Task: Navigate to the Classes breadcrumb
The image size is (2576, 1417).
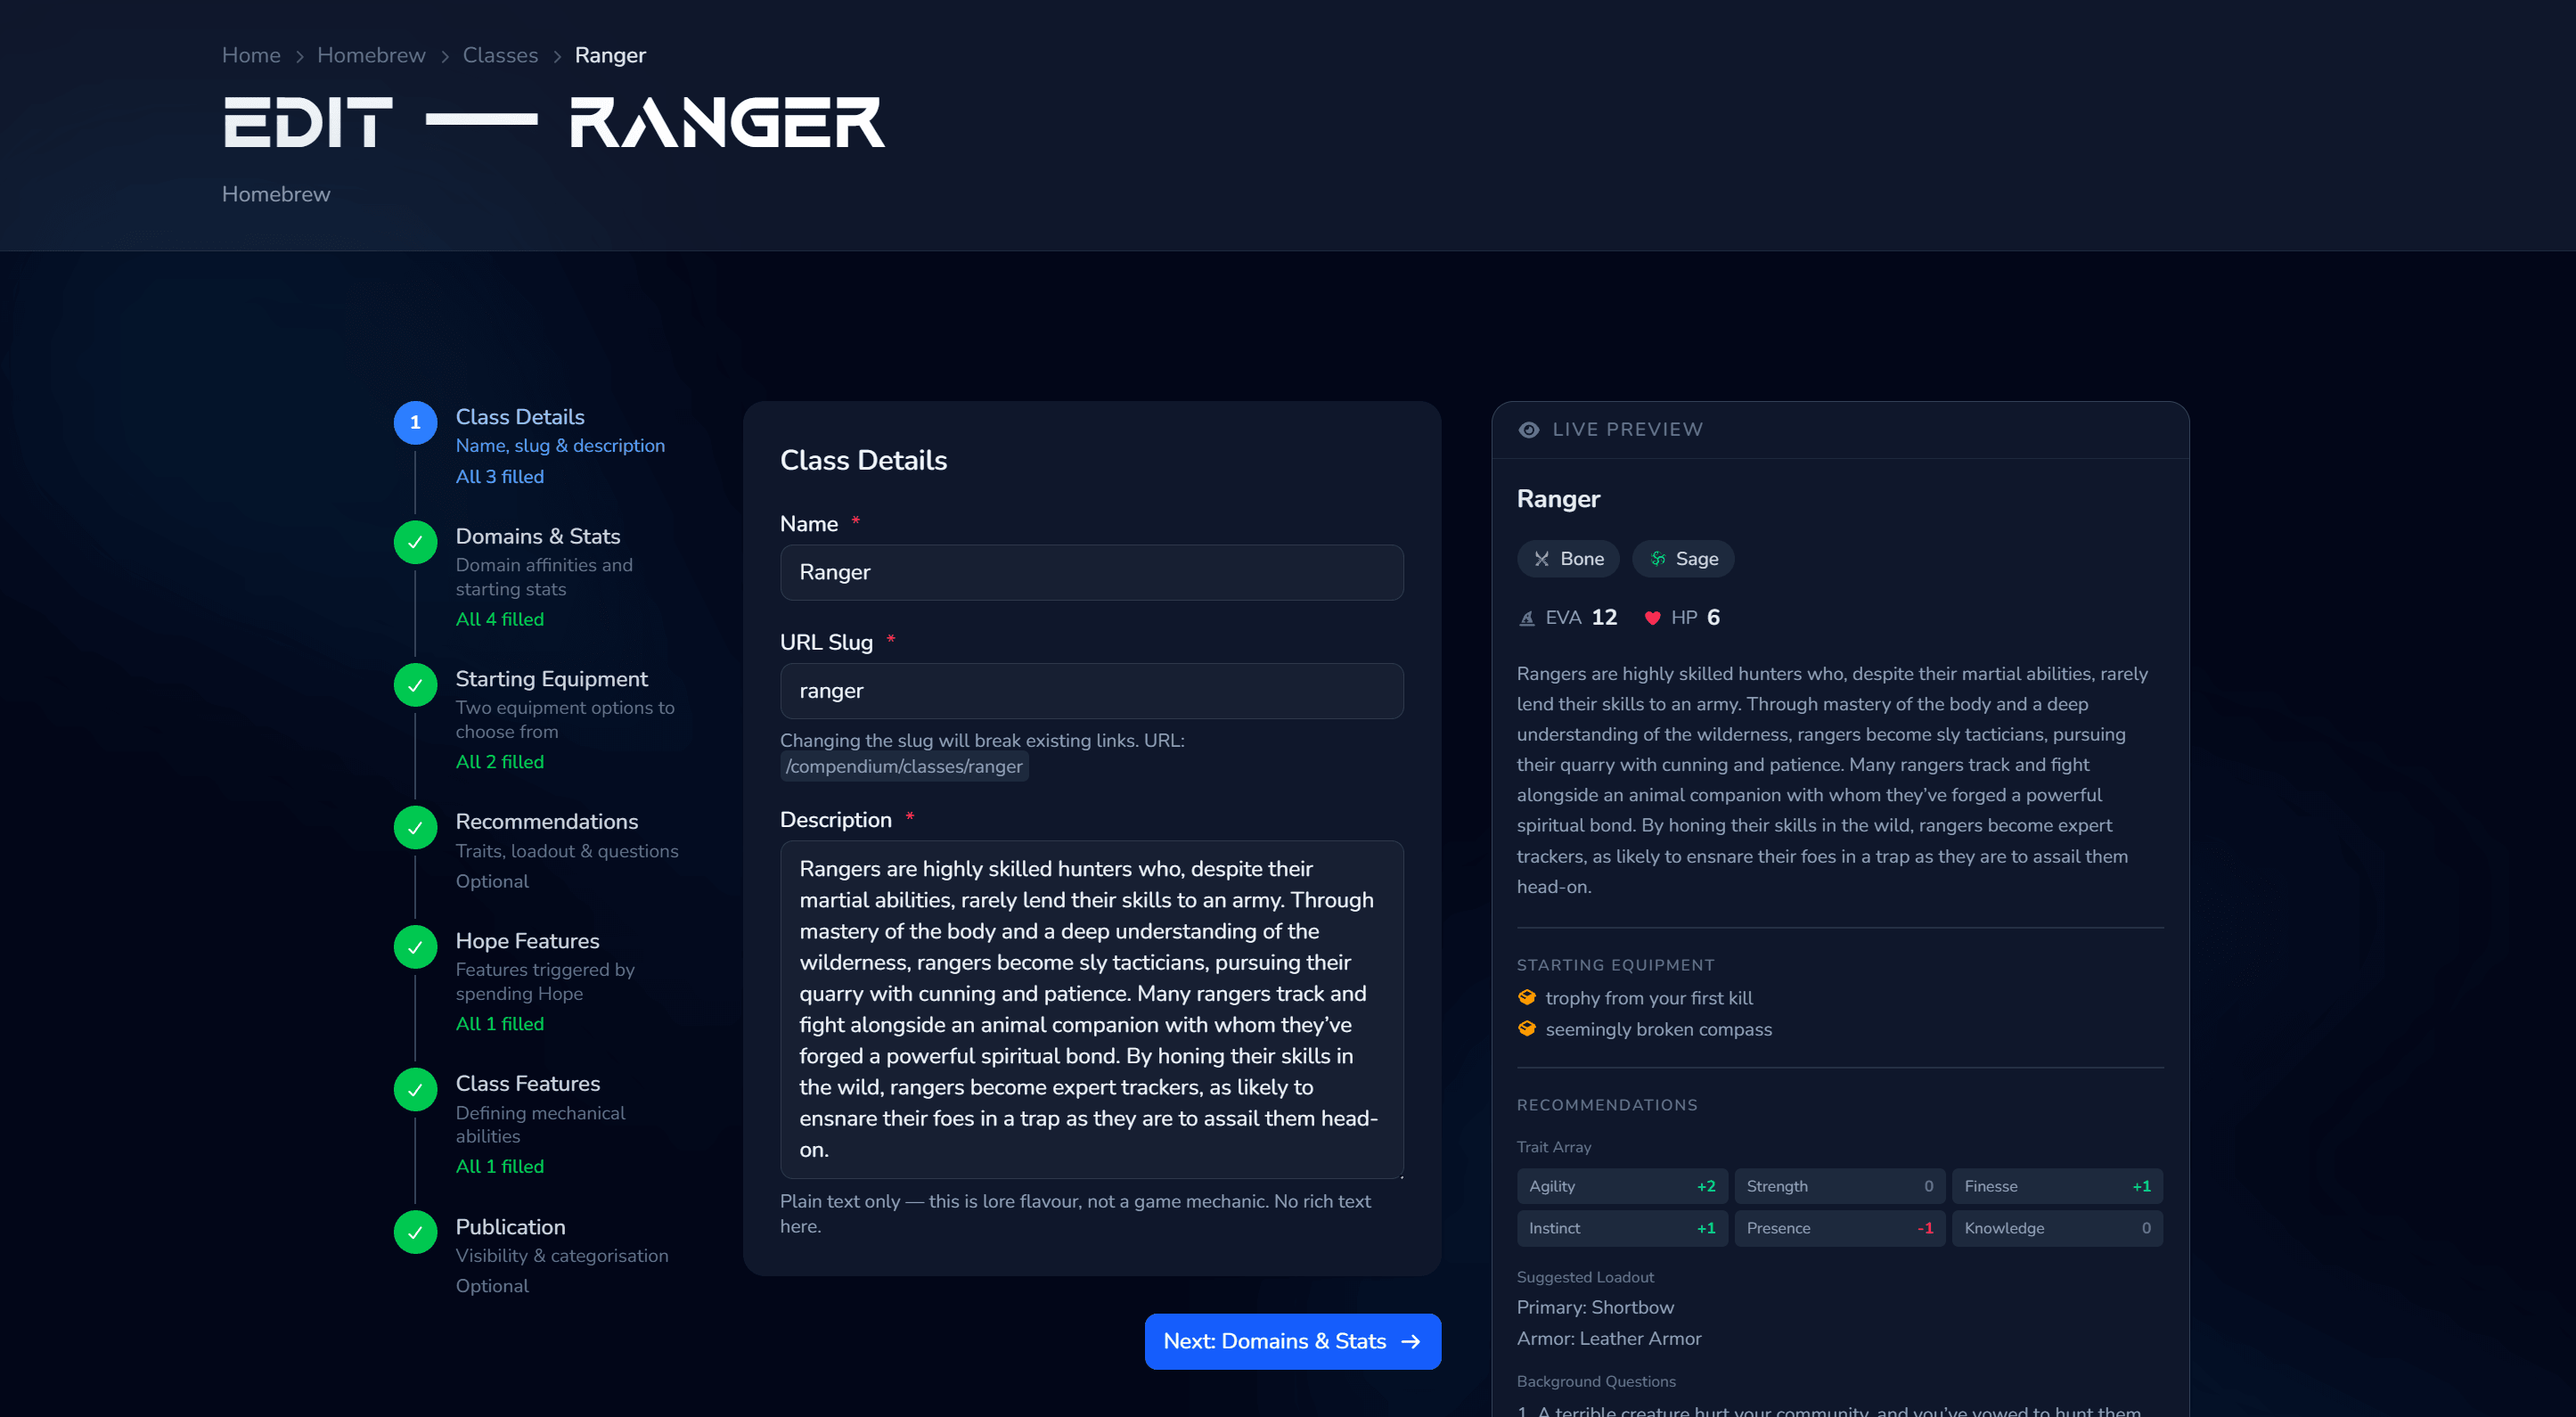Action: click(500, 56)
